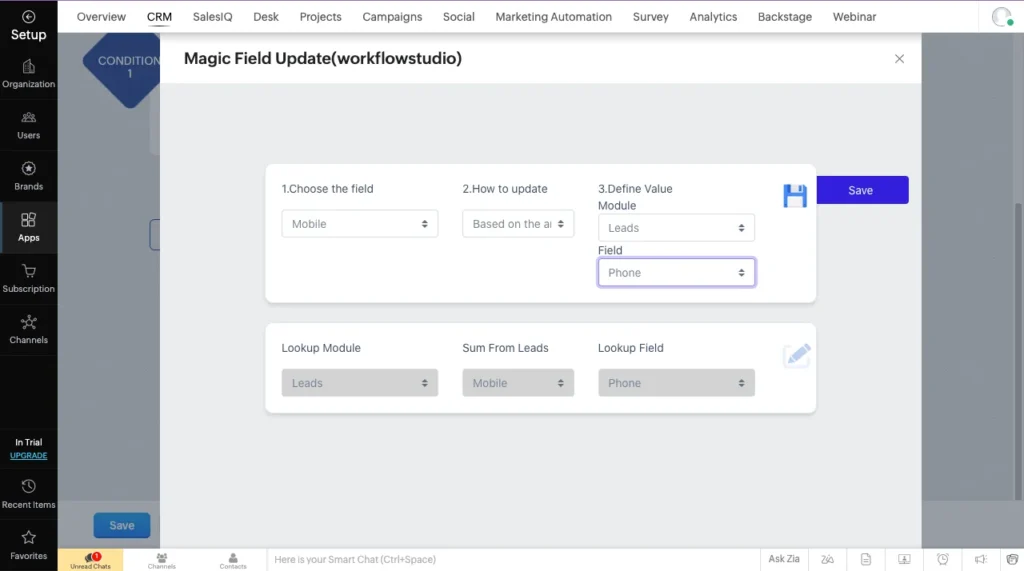1024x571 pixels.
Task: Open the How to update dropdown
Action: (518, 224)
